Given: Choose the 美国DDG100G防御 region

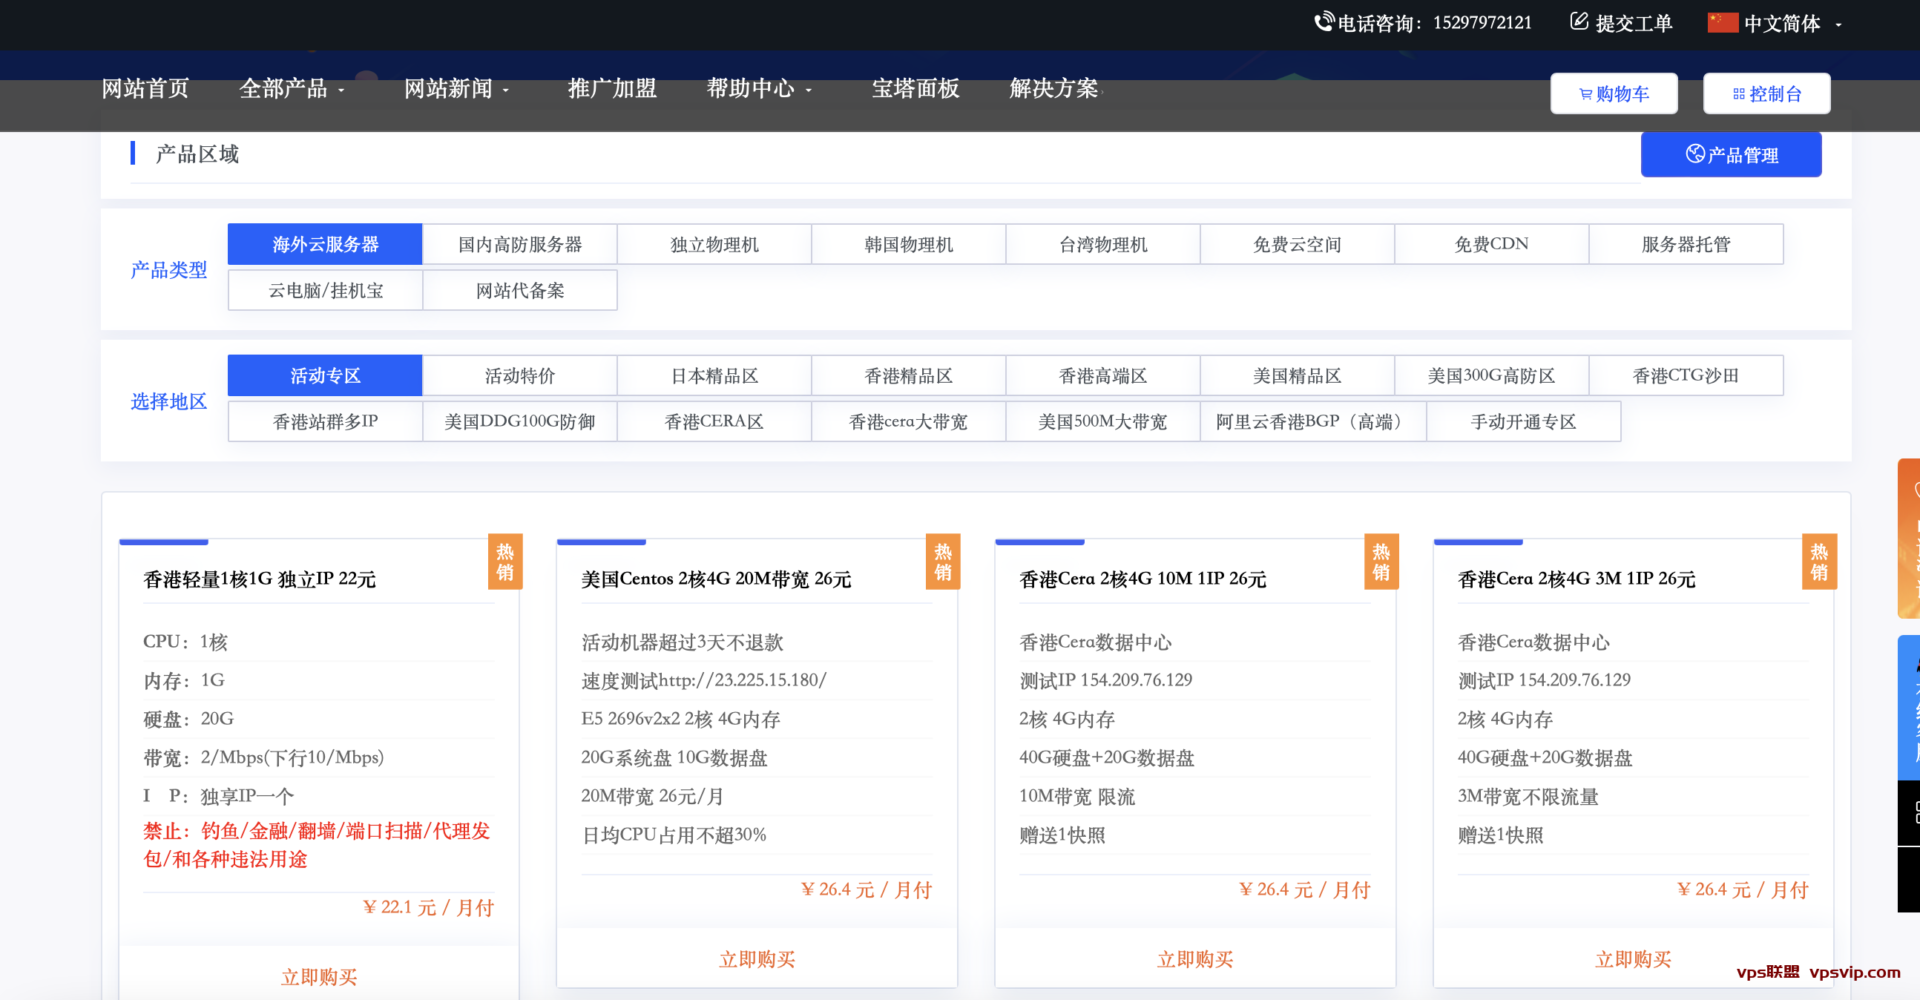Looking at the screenshot, I should pyautogui.click(x=520, y=421).
